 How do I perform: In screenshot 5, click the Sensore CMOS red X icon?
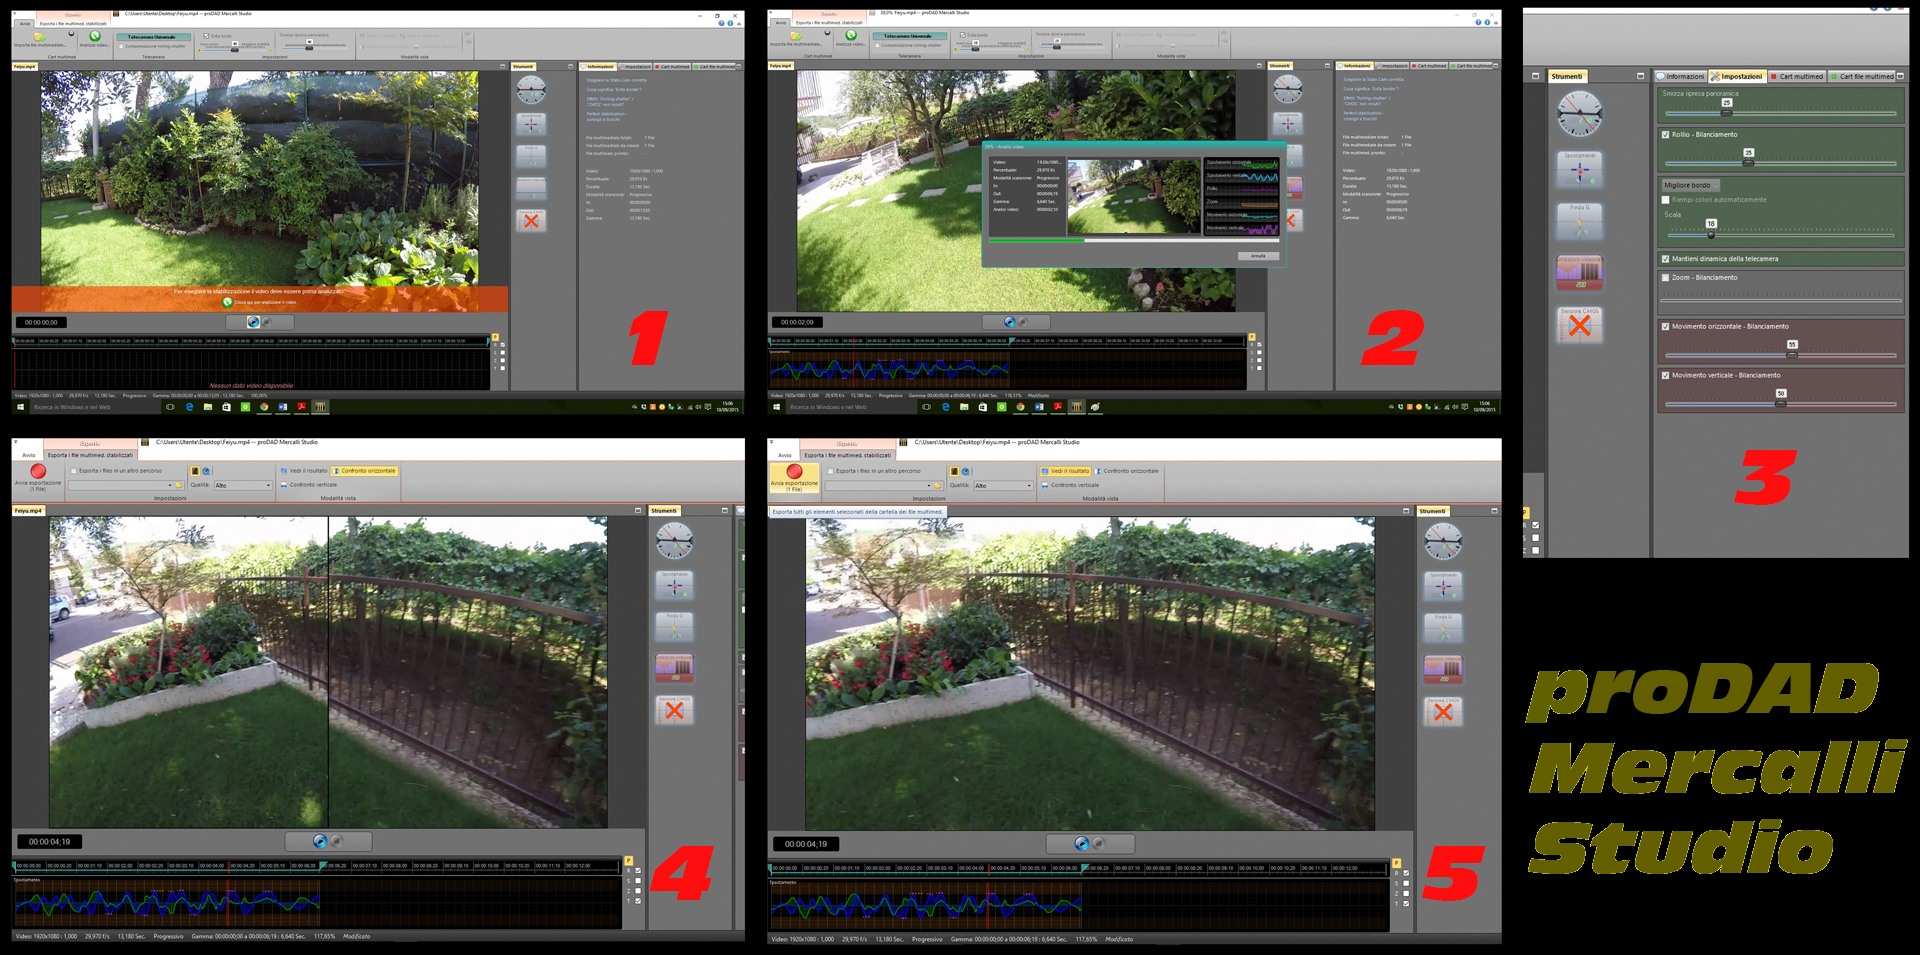(1443, 711)
